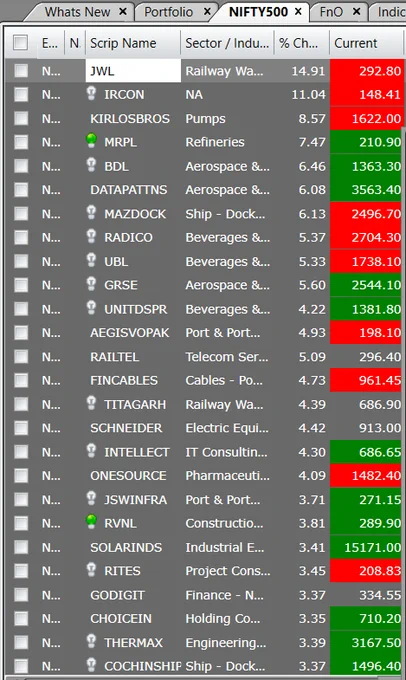406x680 pixels.
Task: Open the Whats New tab
Action: coord(77,12)
